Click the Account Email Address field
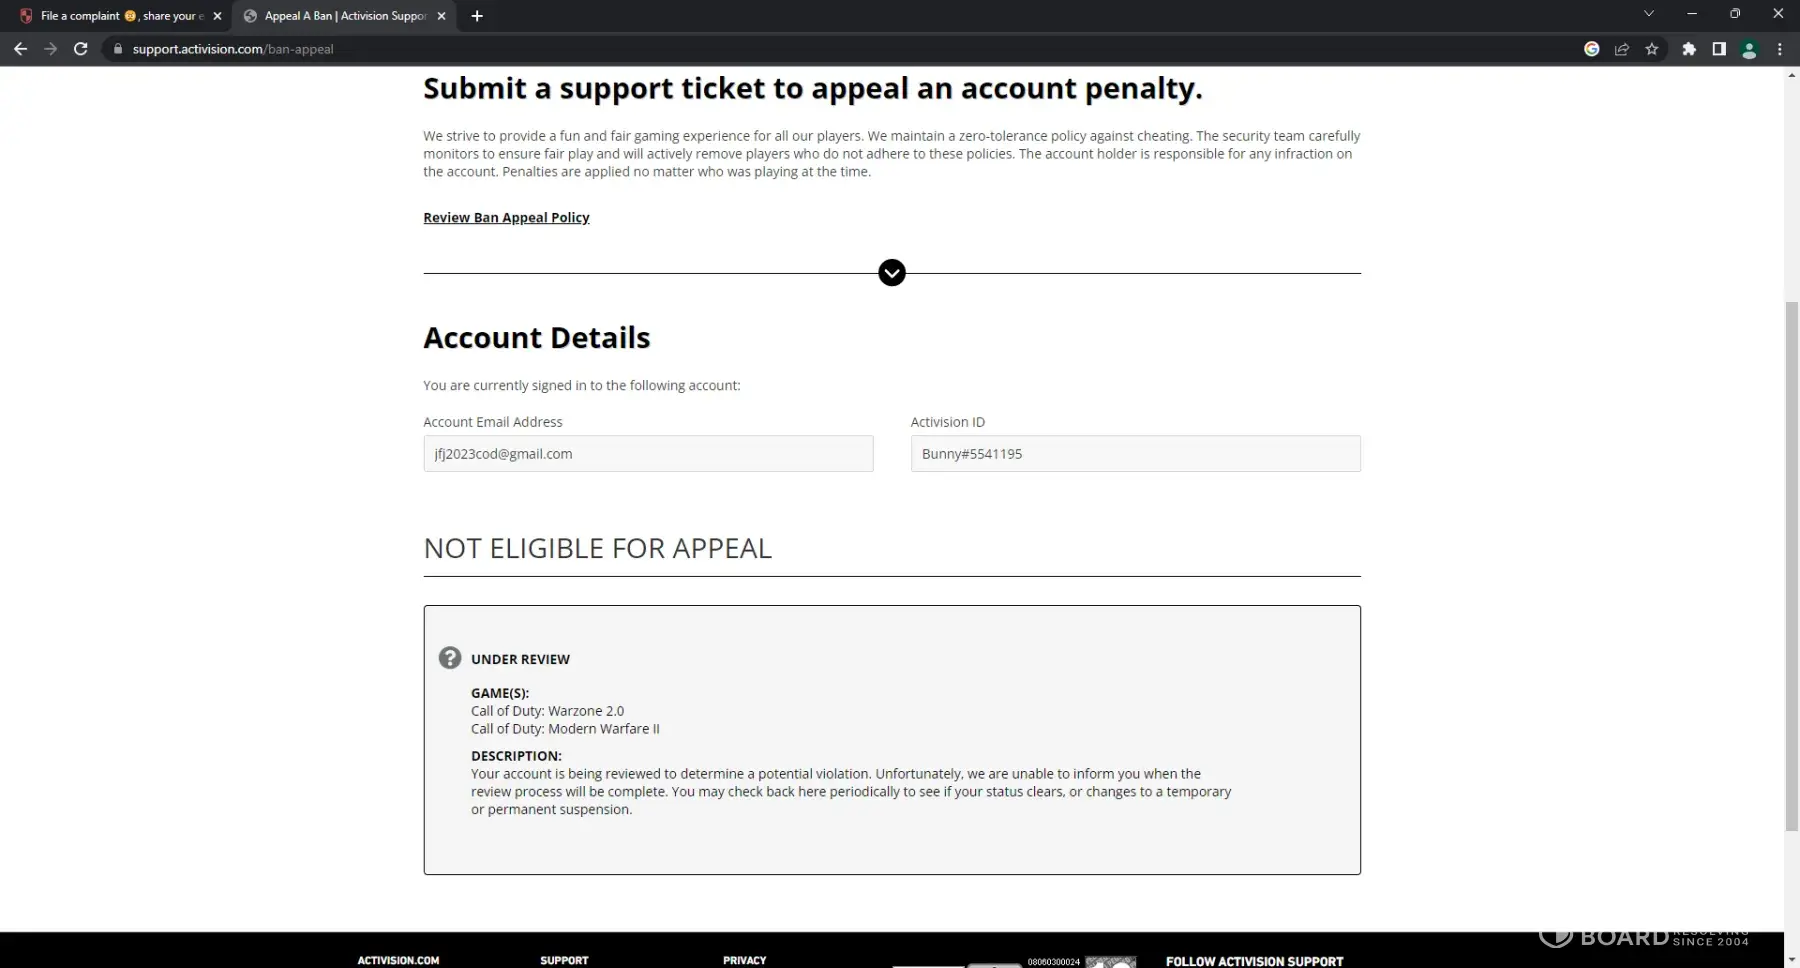Screen dimensions: 1800x968 coord(648,454)
